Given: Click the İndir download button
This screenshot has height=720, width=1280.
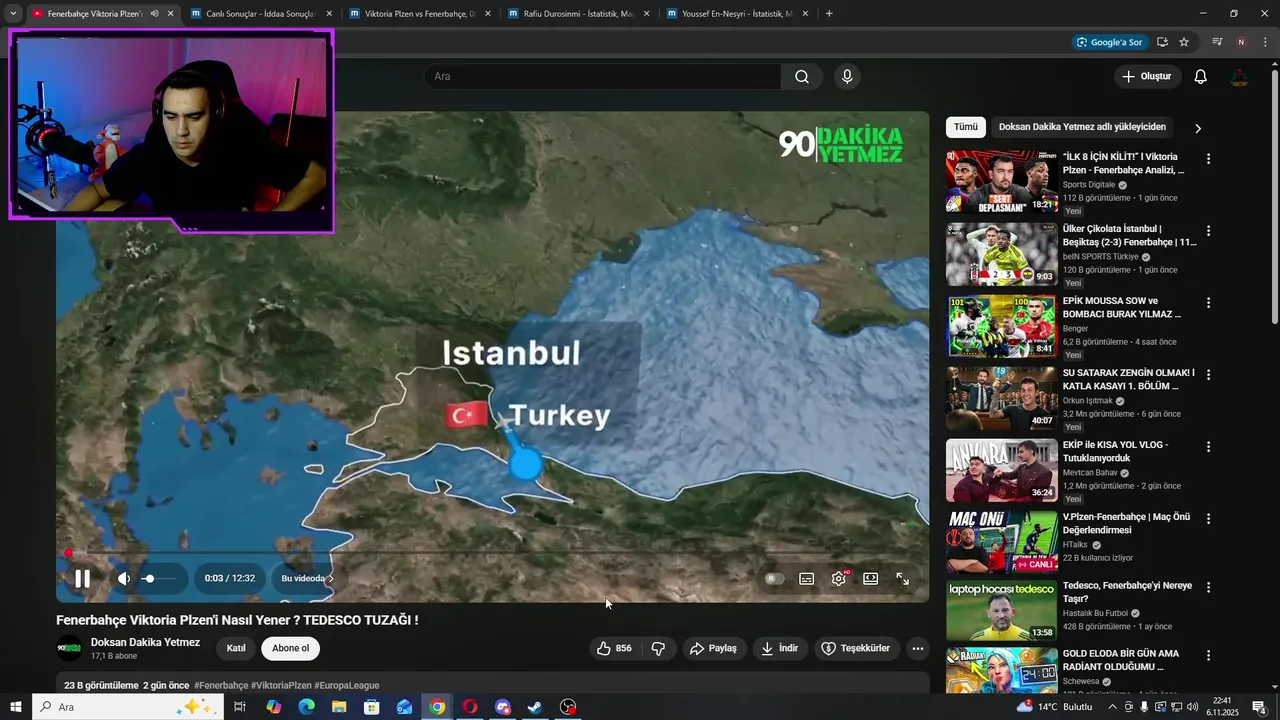Looking at the screenshot, I should click(x=780, y=648).
